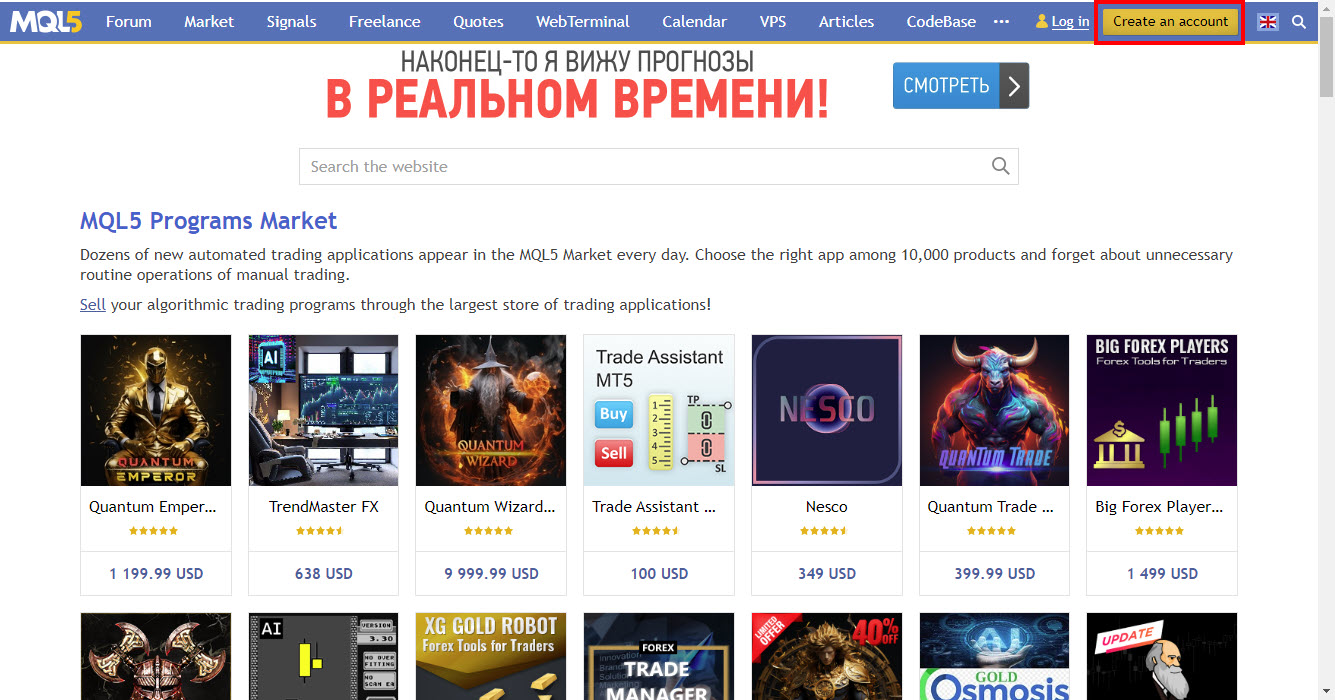Click the magnifier icon in search box
This screenshot has height=700, width=1335.
click(x=1001, y=166)
